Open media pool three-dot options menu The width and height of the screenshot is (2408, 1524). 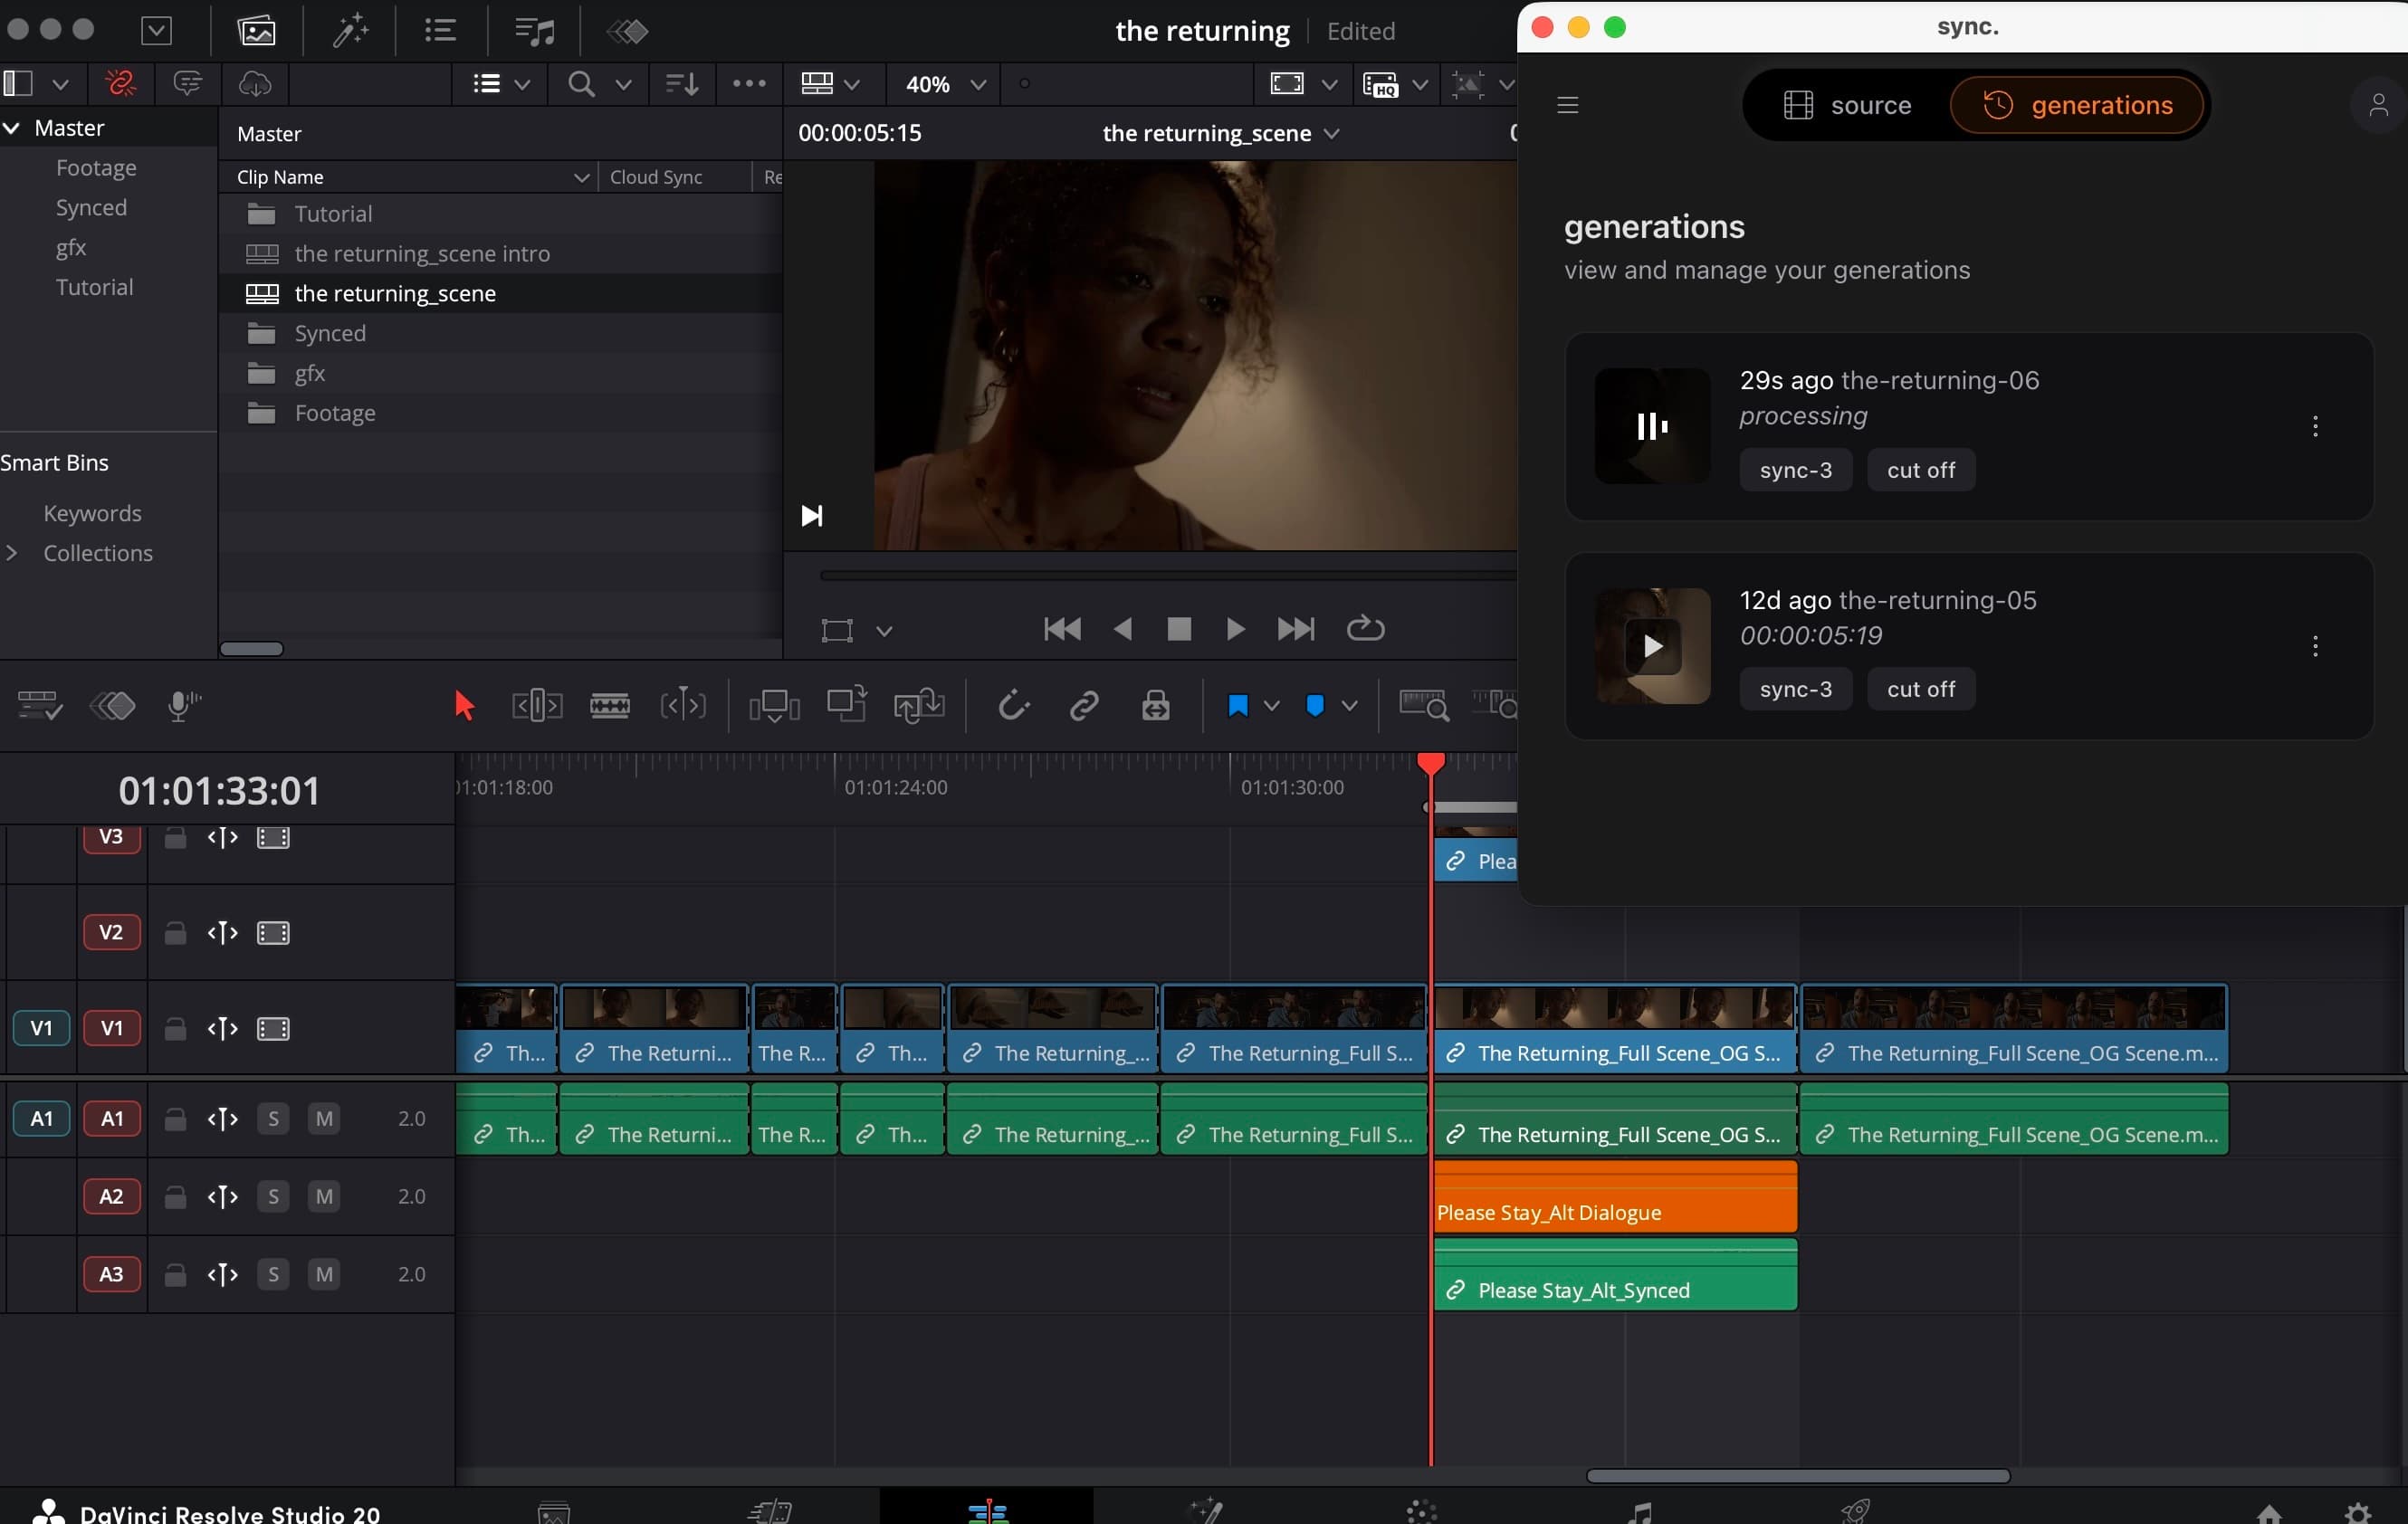[749, 84]
